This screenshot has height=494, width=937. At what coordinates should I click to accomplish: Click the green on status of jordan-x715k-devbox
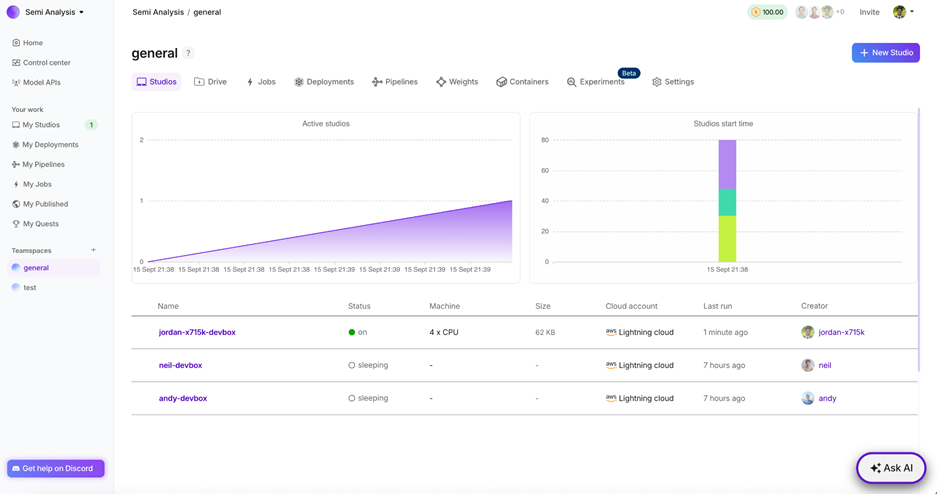click(357, 332)
